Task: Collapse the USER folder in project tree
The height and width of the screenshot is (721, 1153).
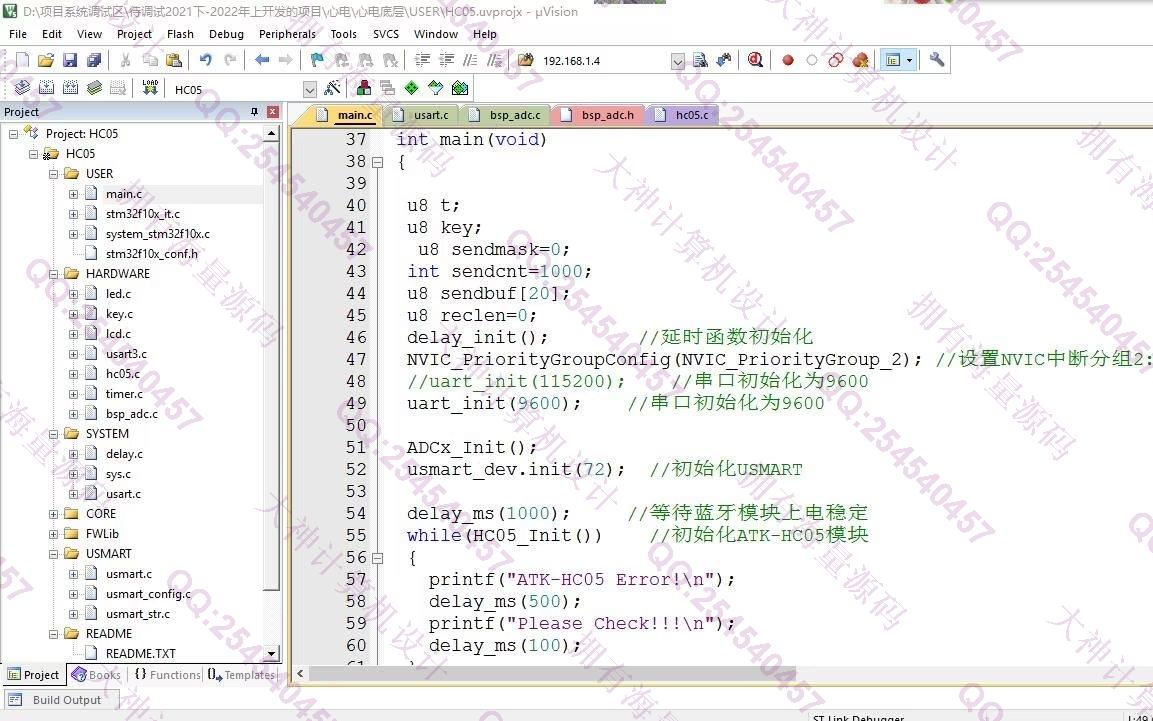Action: [53, 174]
